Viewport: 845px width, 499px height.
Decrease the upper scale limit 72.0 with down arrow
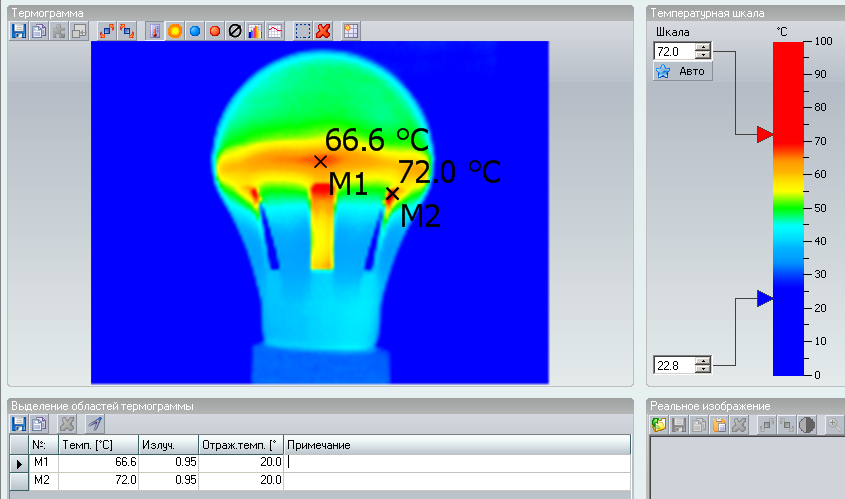pyautogui.click(x=703, y=55)
